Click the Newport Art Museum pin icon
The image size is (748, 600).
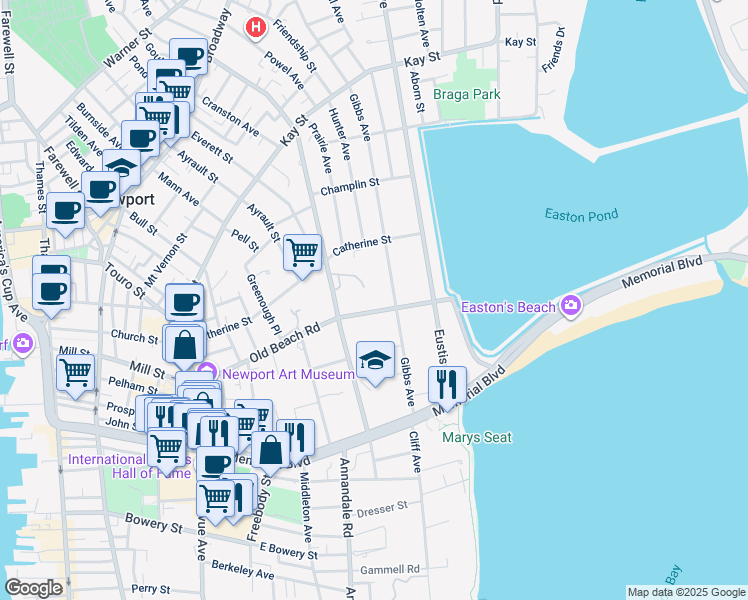pos(208,373)
